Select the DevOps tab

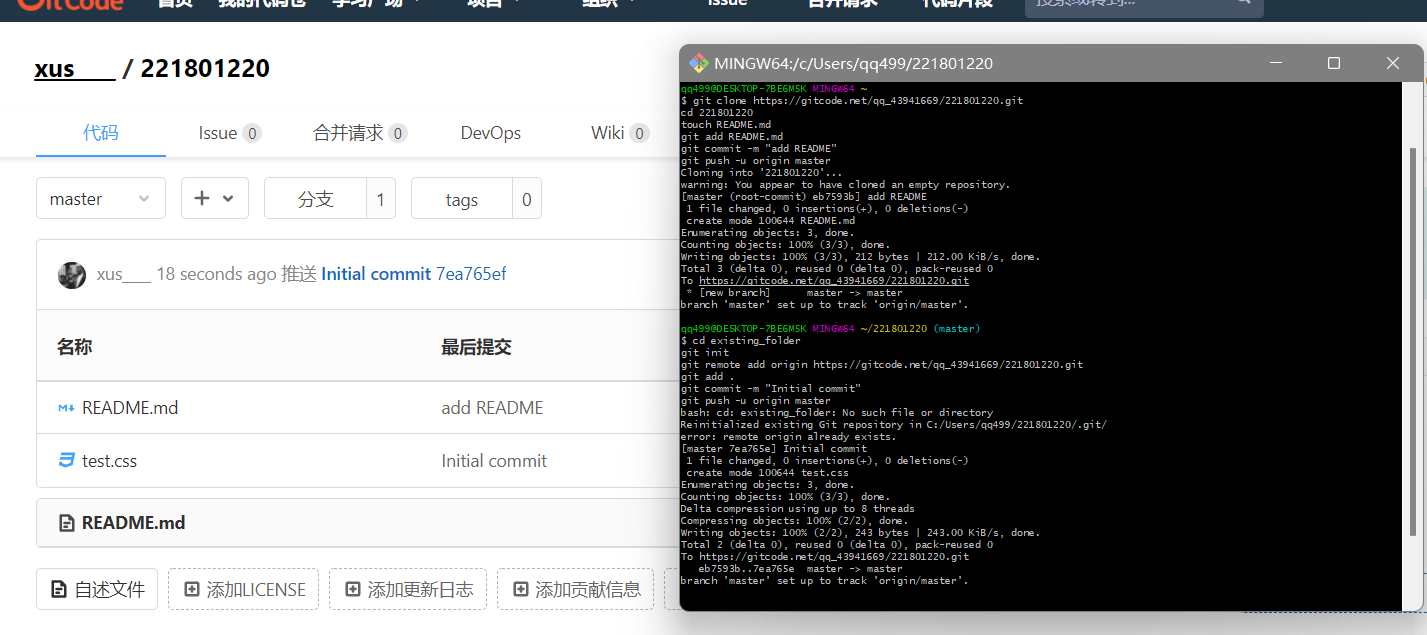pyautogui.click(x=490, y=133)
